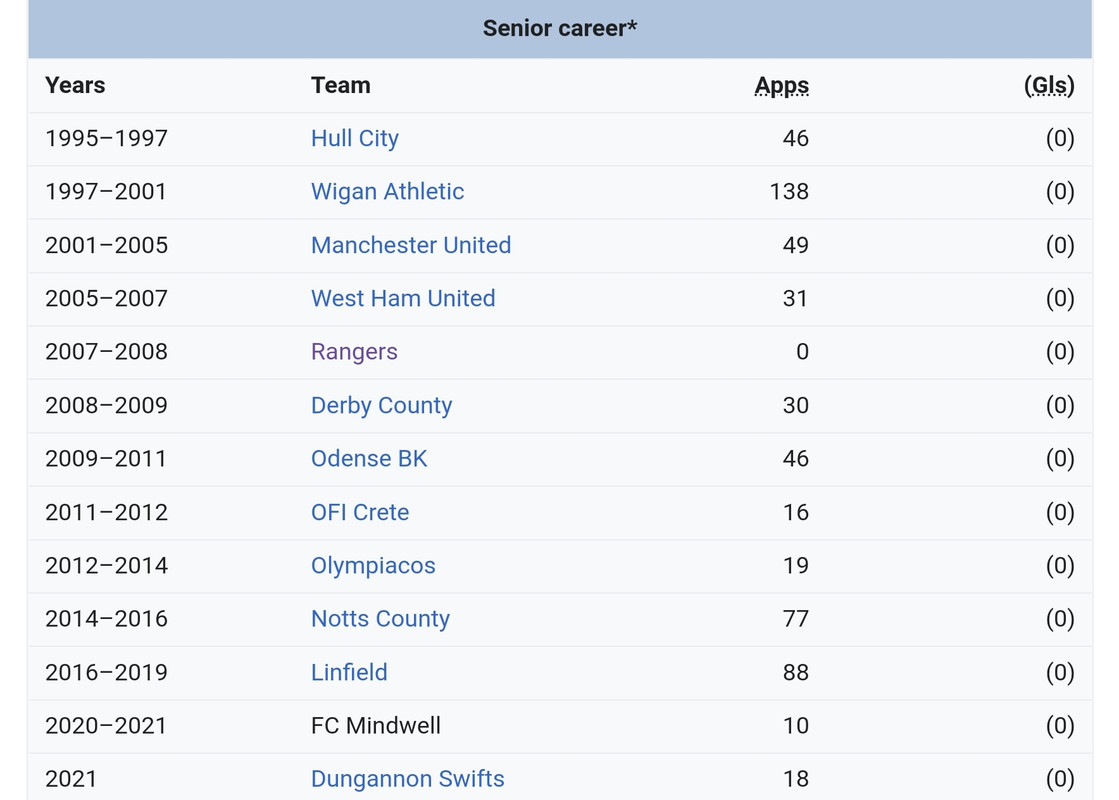Screen dimensions: 1119x800
Task: Click the Gls abbreviation header
Action: tap(1049, 86)
